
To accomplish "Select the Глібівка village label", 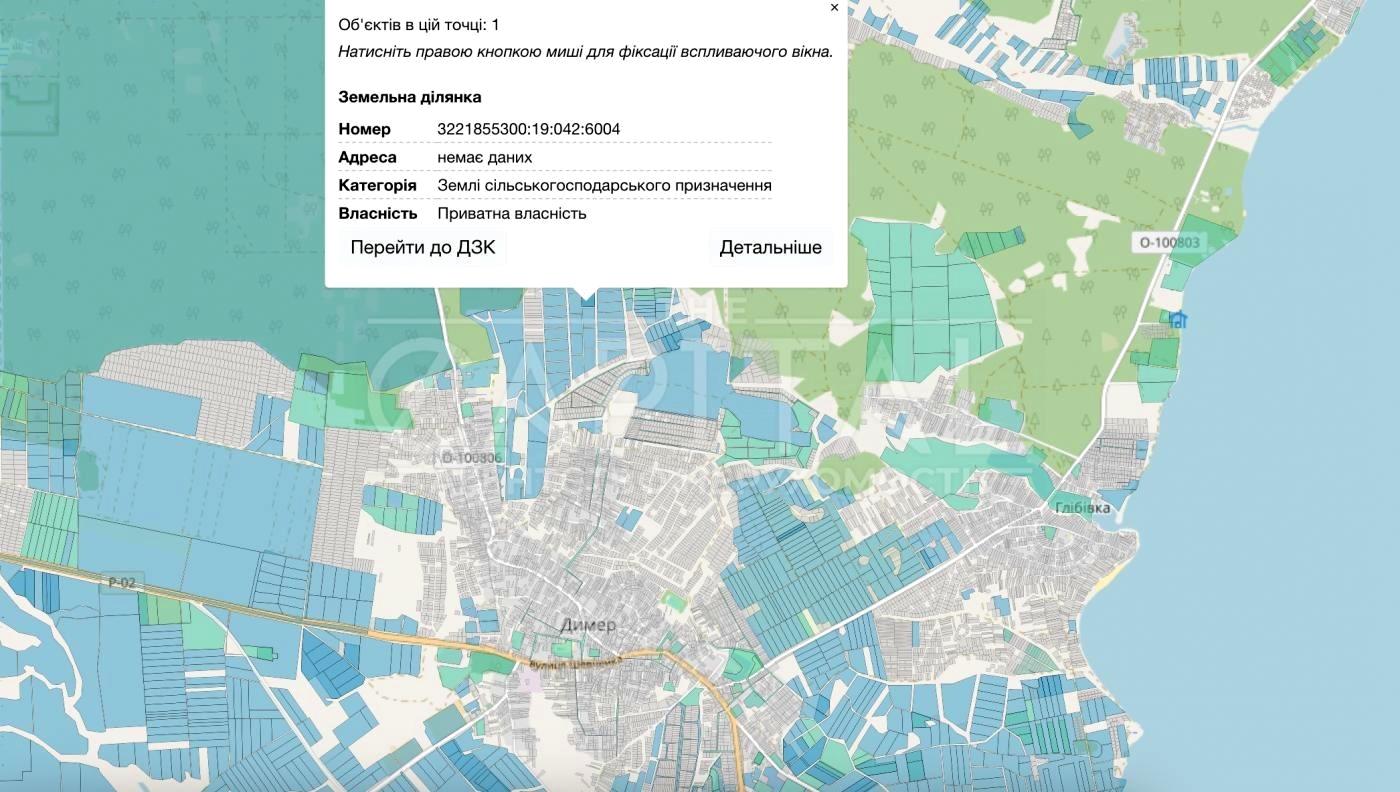I will pyautogui.click(x=1082, y=508).
